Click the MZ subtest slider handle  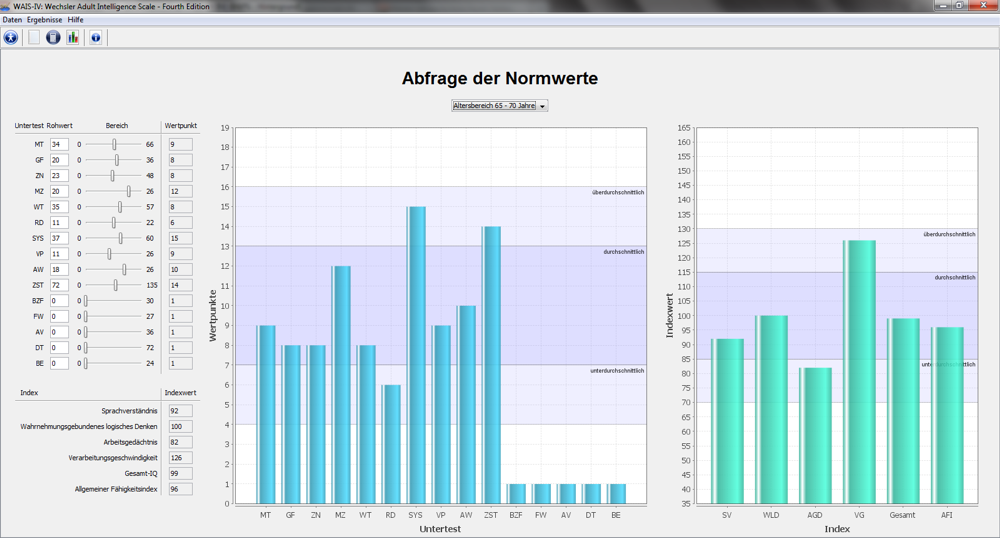[129, 191]
